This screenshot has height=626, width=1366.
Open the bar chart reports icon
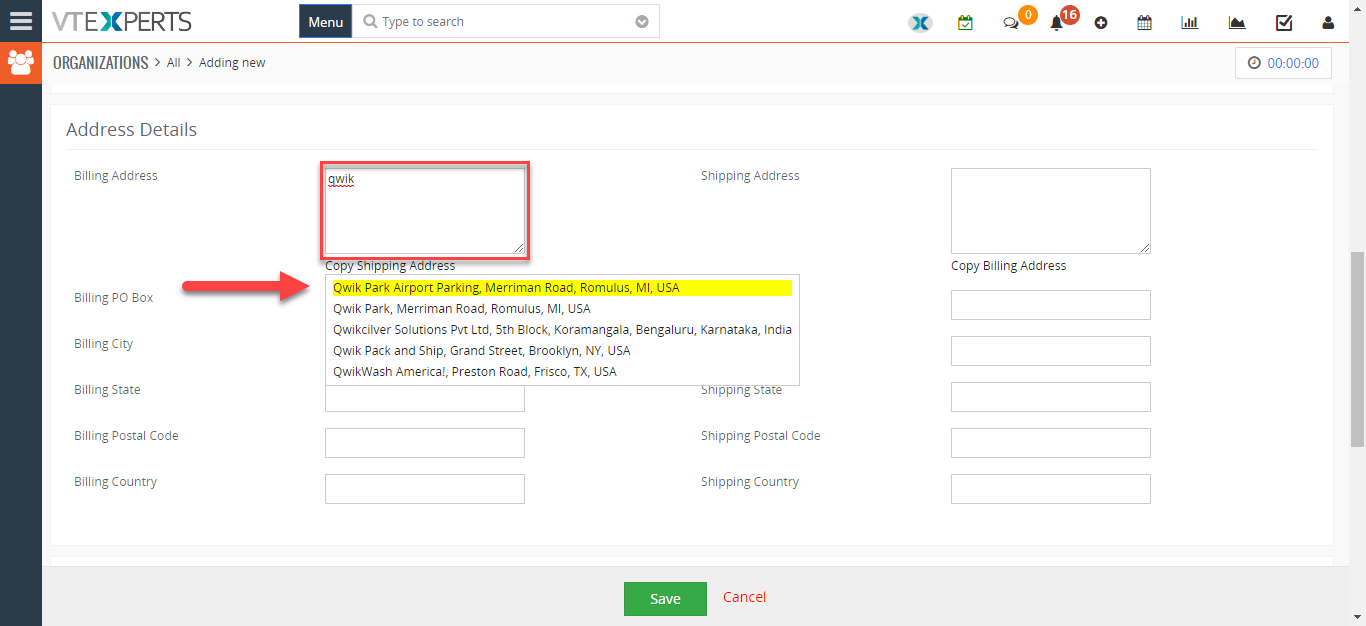1190,22
